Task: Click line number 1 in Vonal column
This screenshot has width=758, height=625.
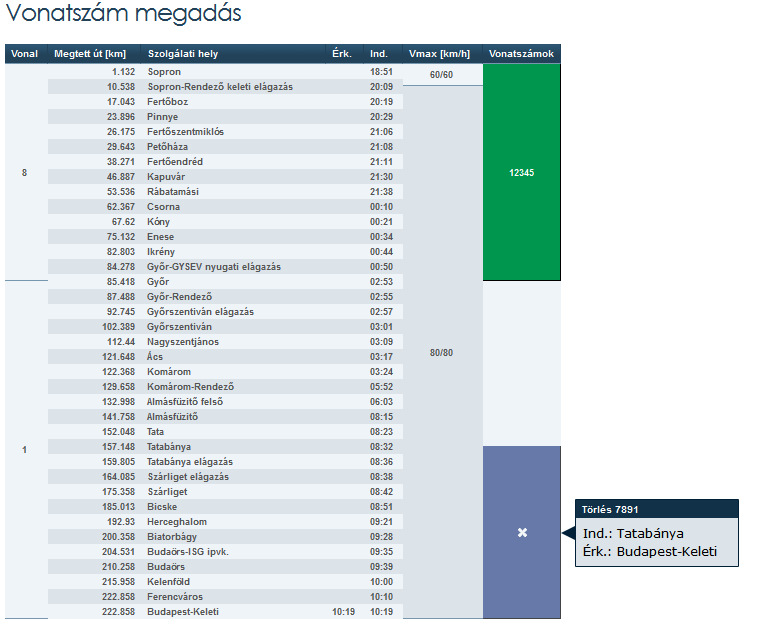Action: [x=24, y=450]
